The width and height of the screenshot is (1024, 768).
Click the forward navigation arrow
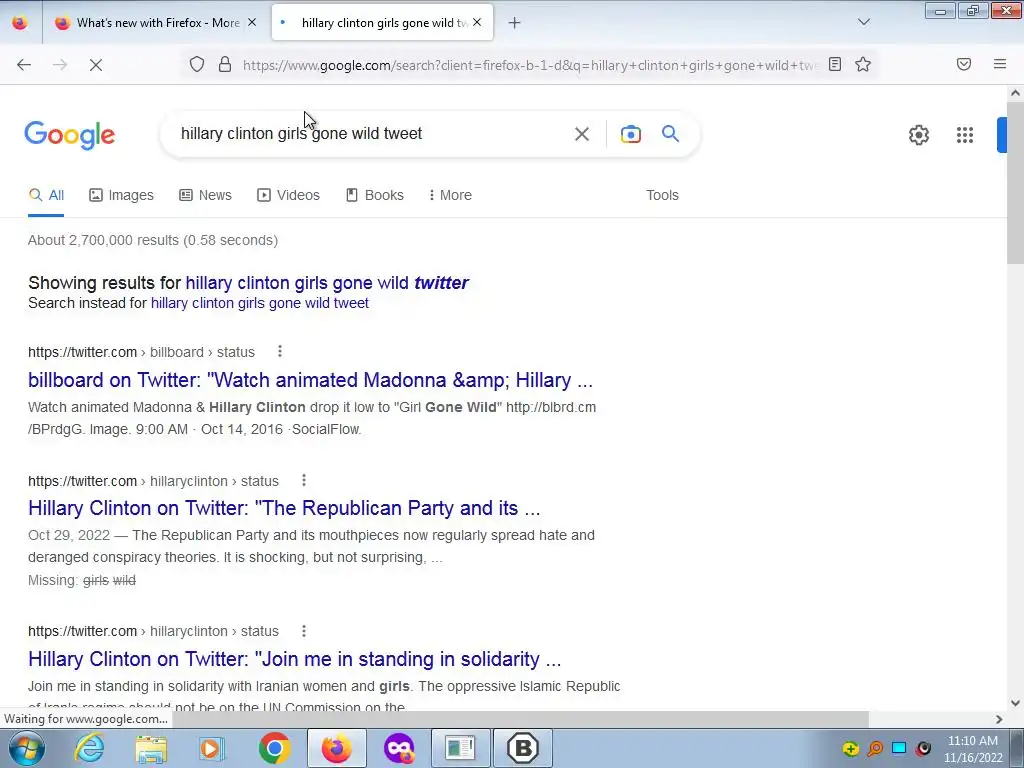tap(60, 64)
